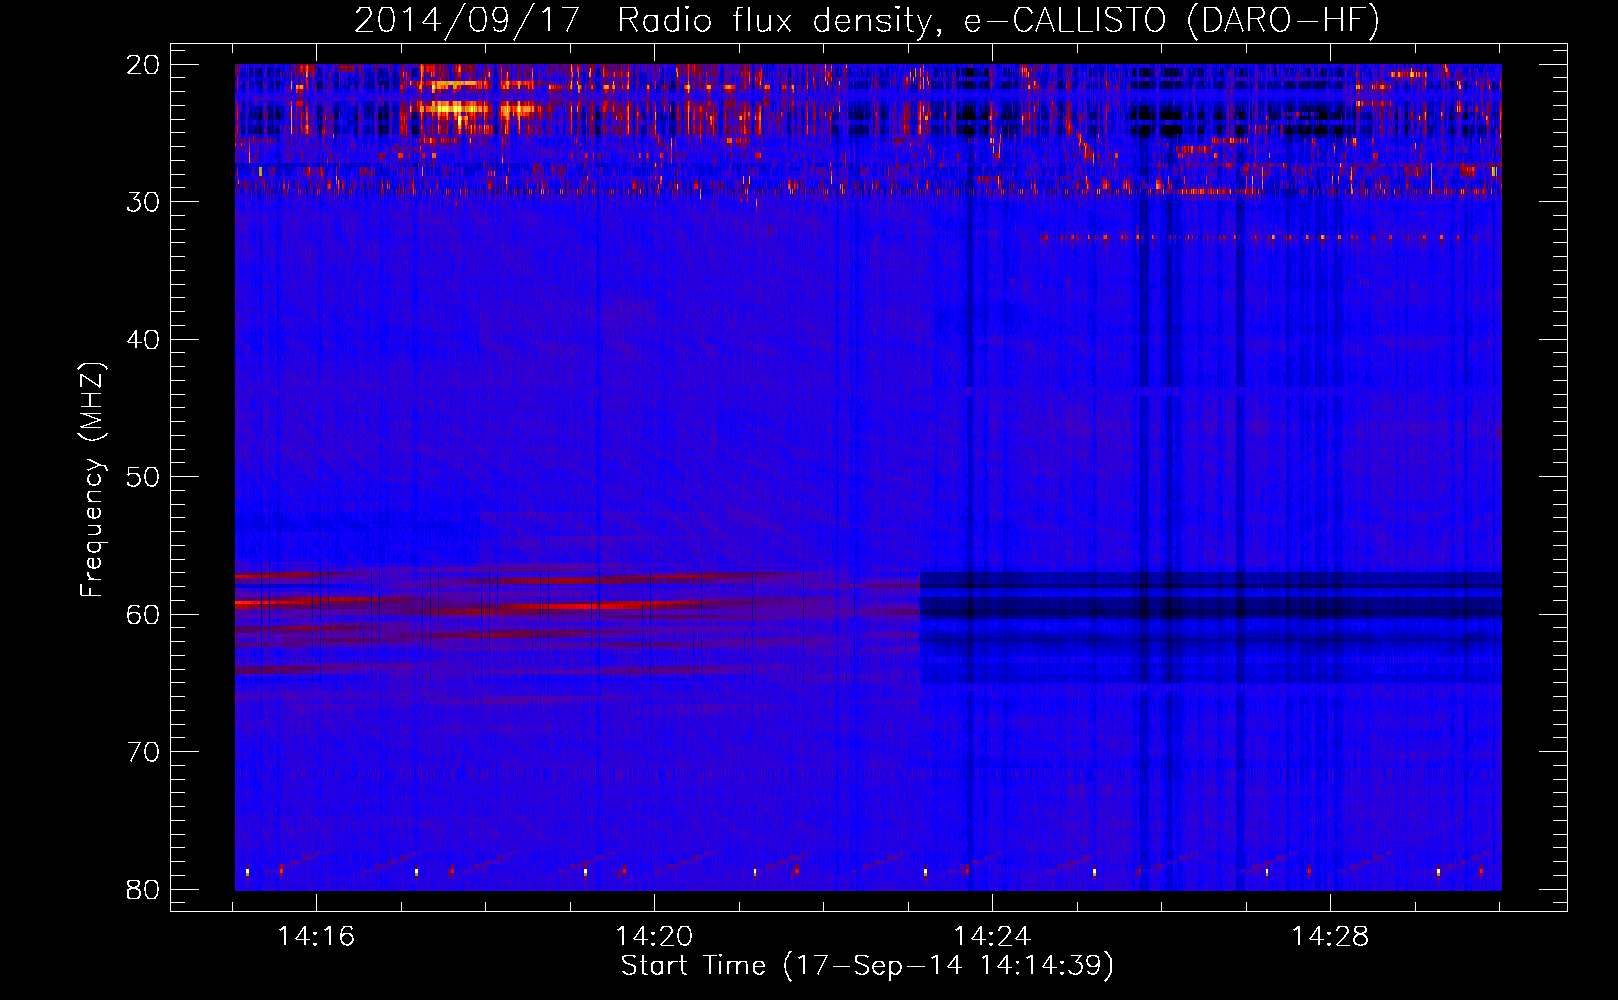Image resolution: width=1618 pixels, height=1000 pixels.
Task: Click the 'Start Time (17-Sep-14 14:14:39)' x-axis label
Action: pyautogui.click(x=867, y=966)
